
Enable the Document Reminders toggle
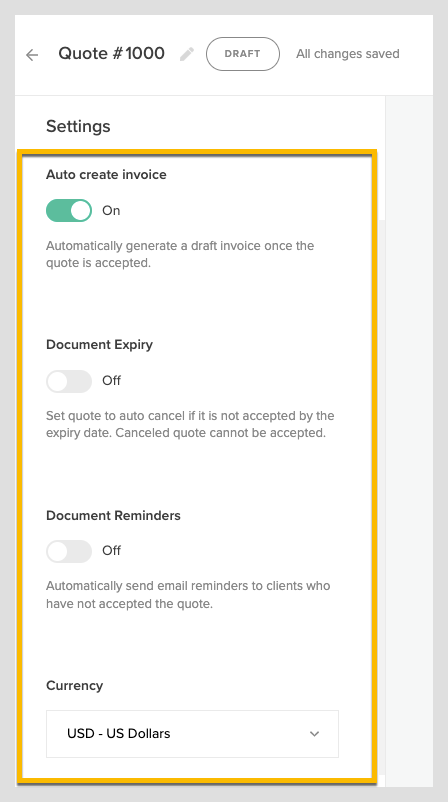69,551
